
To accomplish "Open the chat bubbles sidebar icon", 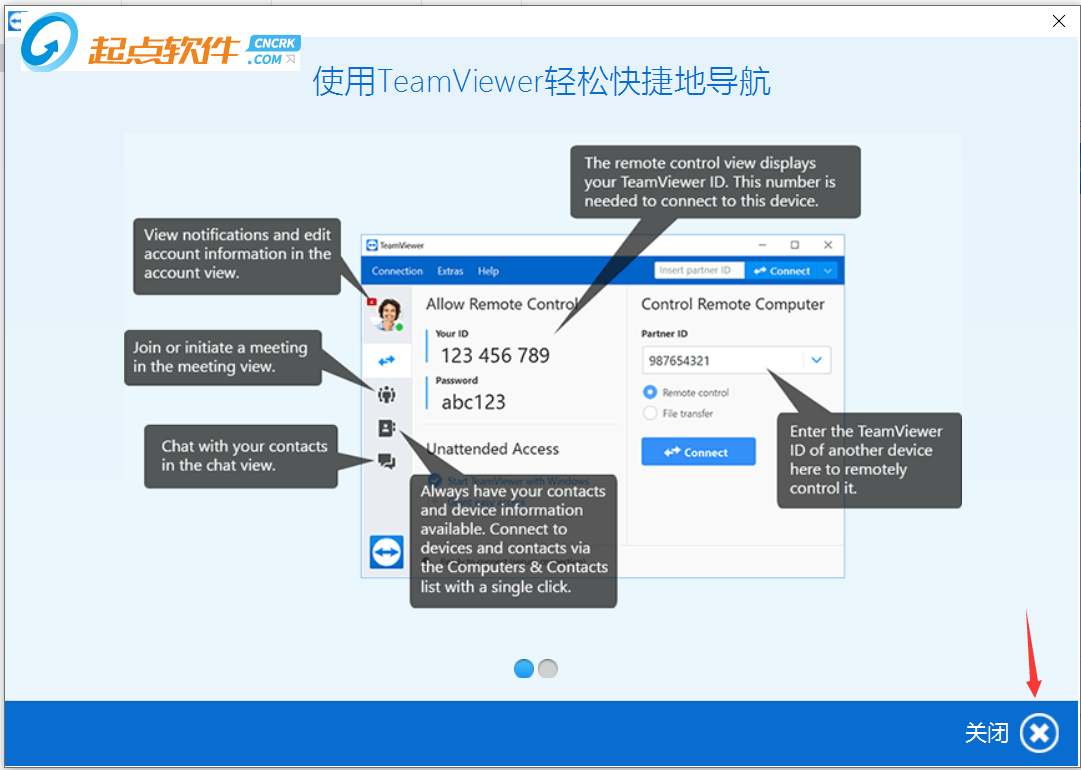I will [387, 462].
